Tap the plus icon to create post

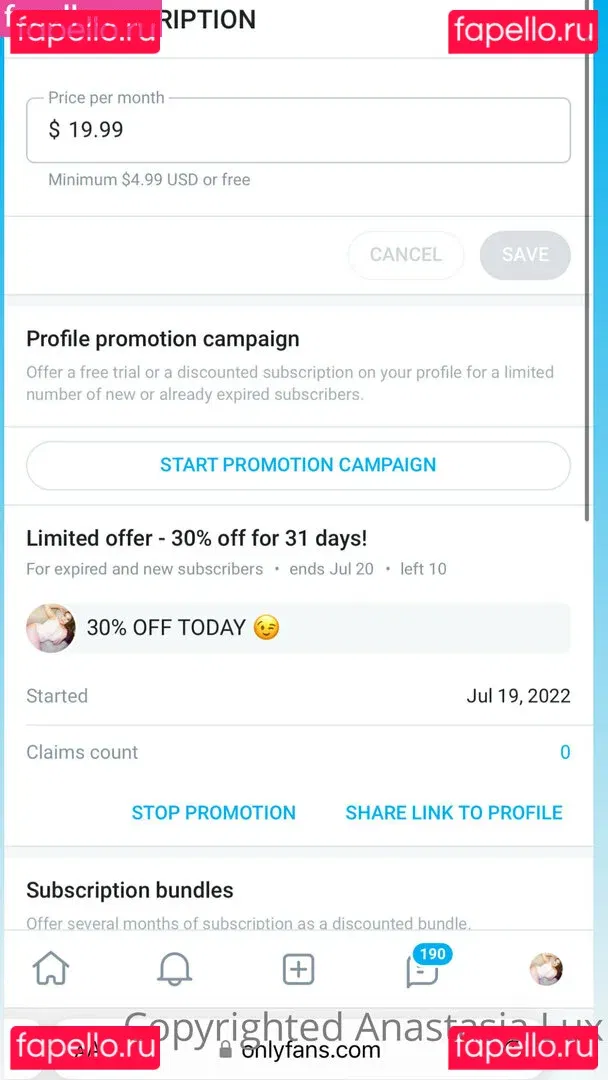tap(298, 969)
